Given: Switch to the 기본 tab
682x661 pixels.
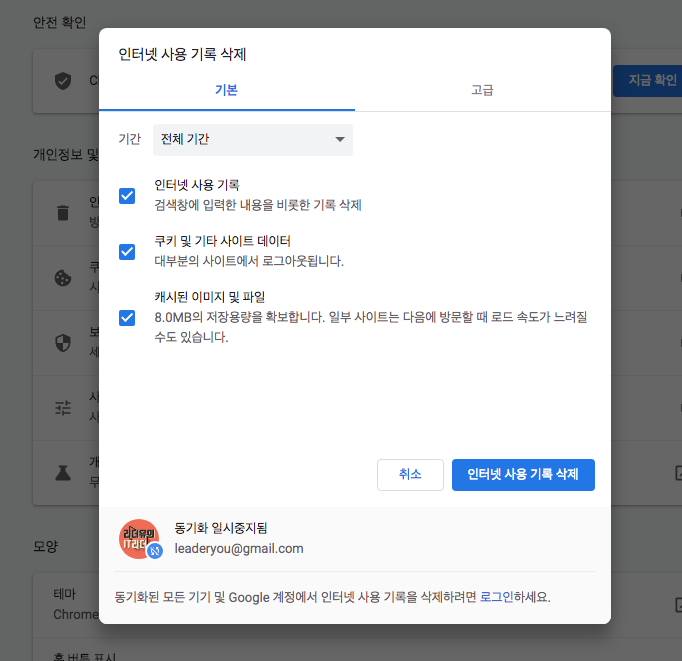Looking at the screenshot, I should tap(227, 90).
